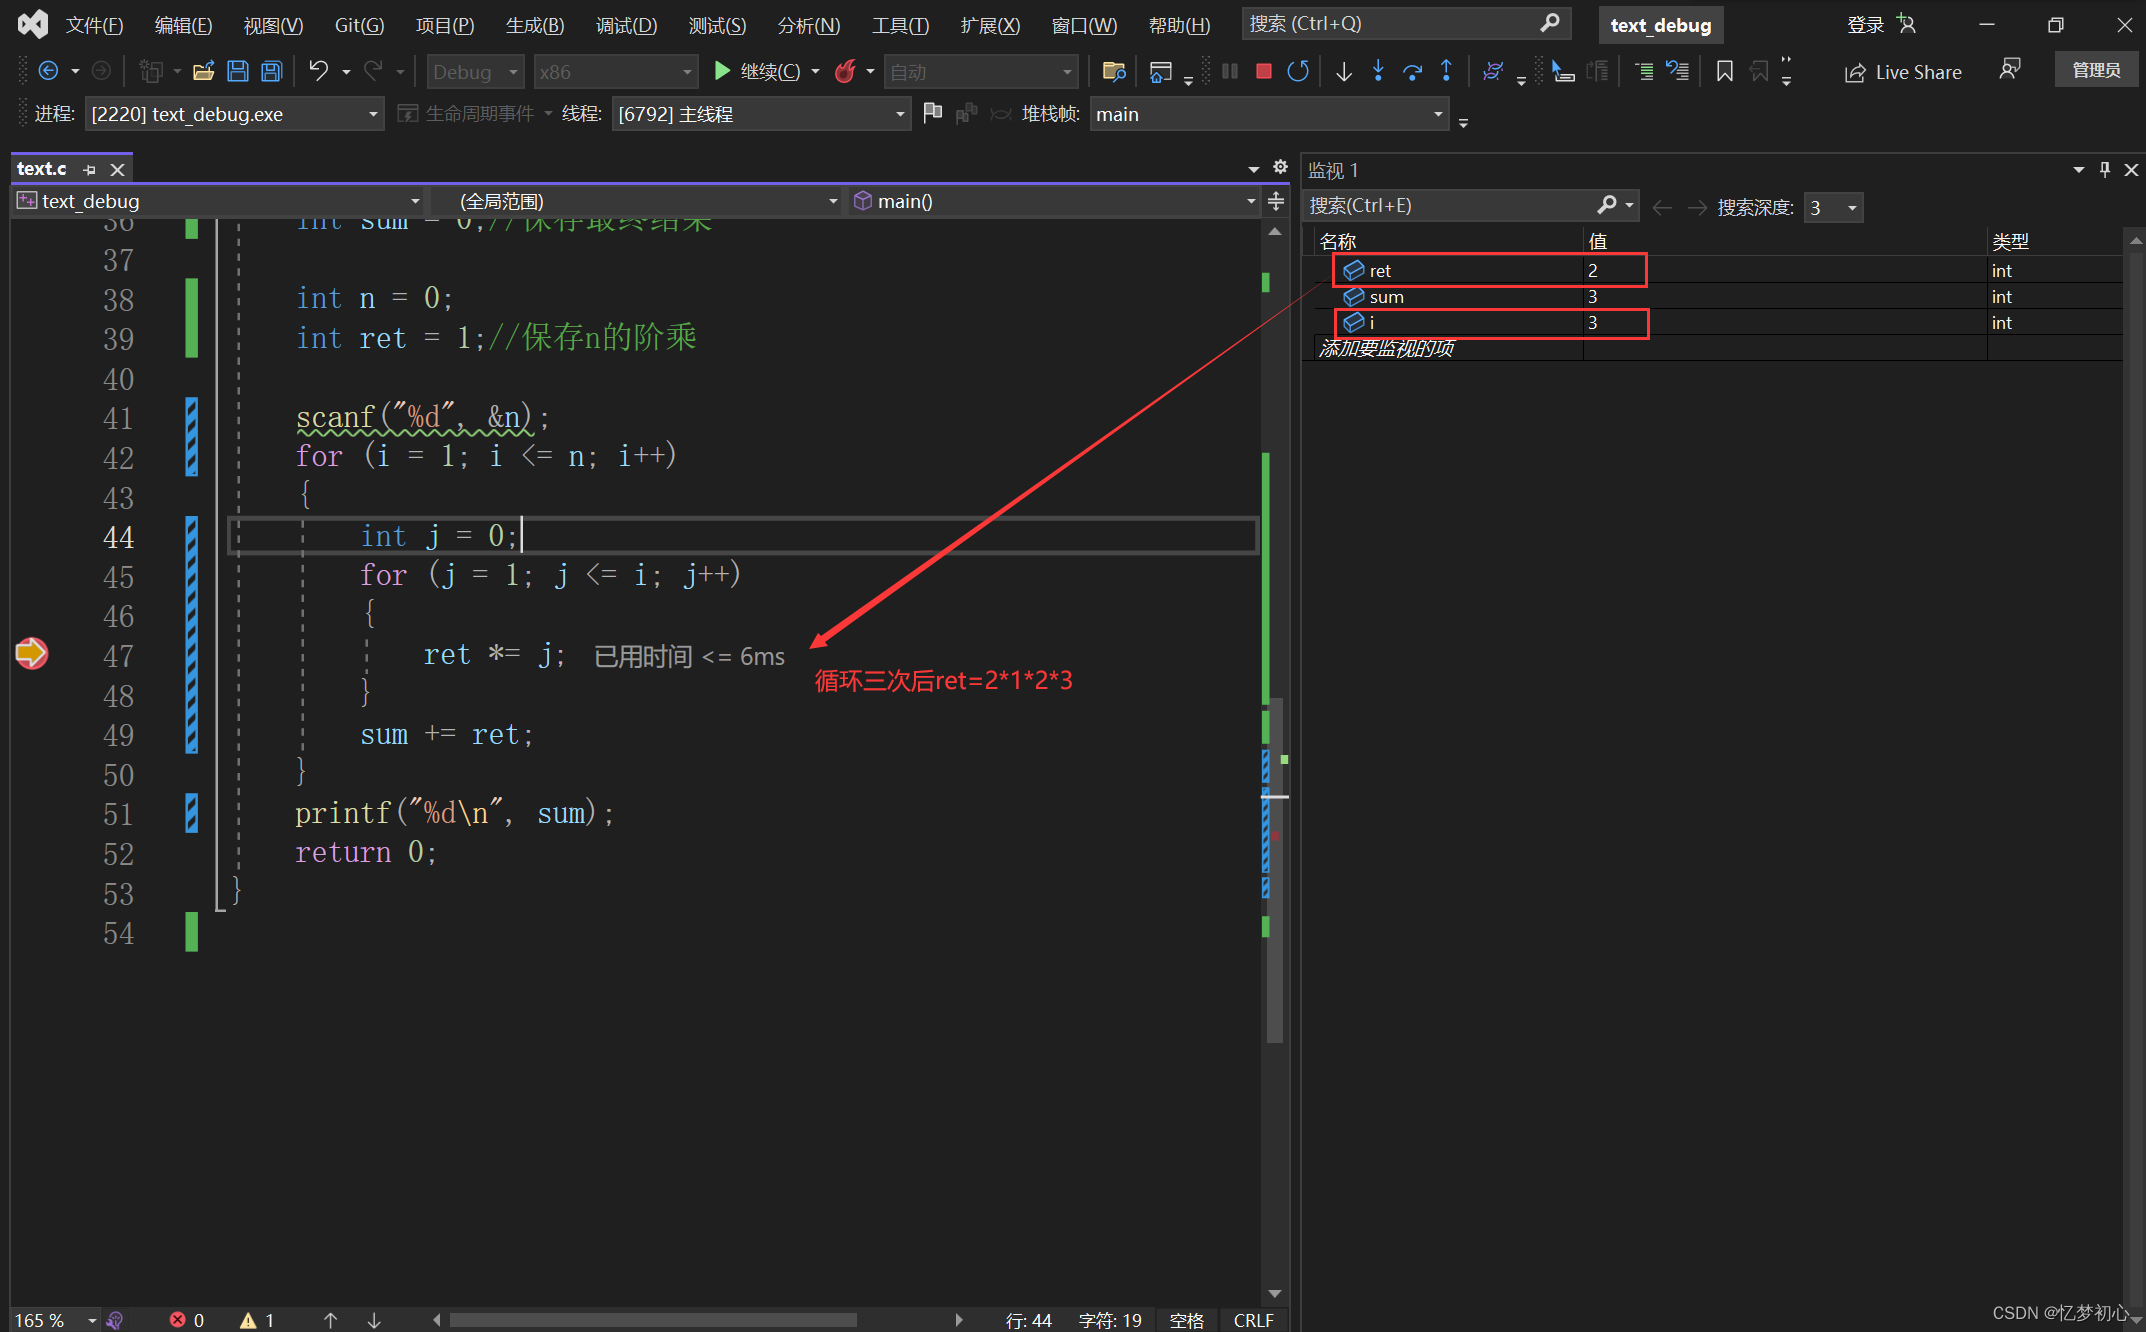Close the 监视 1 watch panel
This screenshot has width=2146, height=1332.
(x=2131, y=170)
